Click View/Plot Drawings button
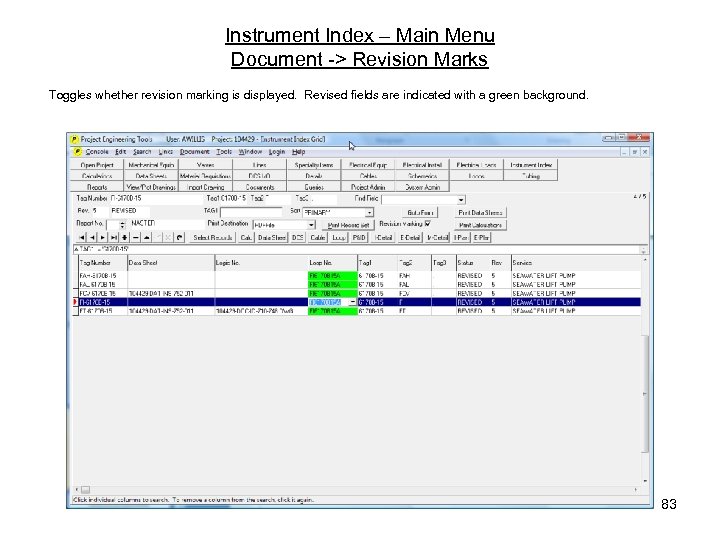The image size is (720, 540). click(x=151, y=187)
